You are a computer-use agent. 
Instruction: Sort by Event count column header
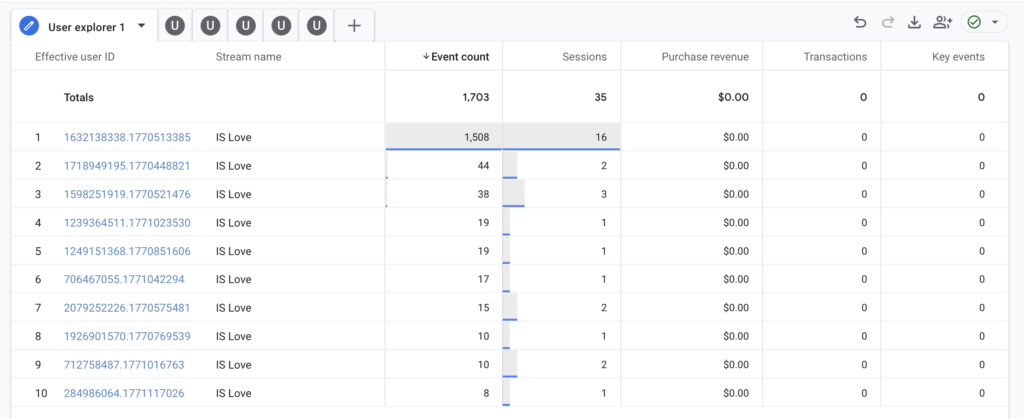[456, 57]
